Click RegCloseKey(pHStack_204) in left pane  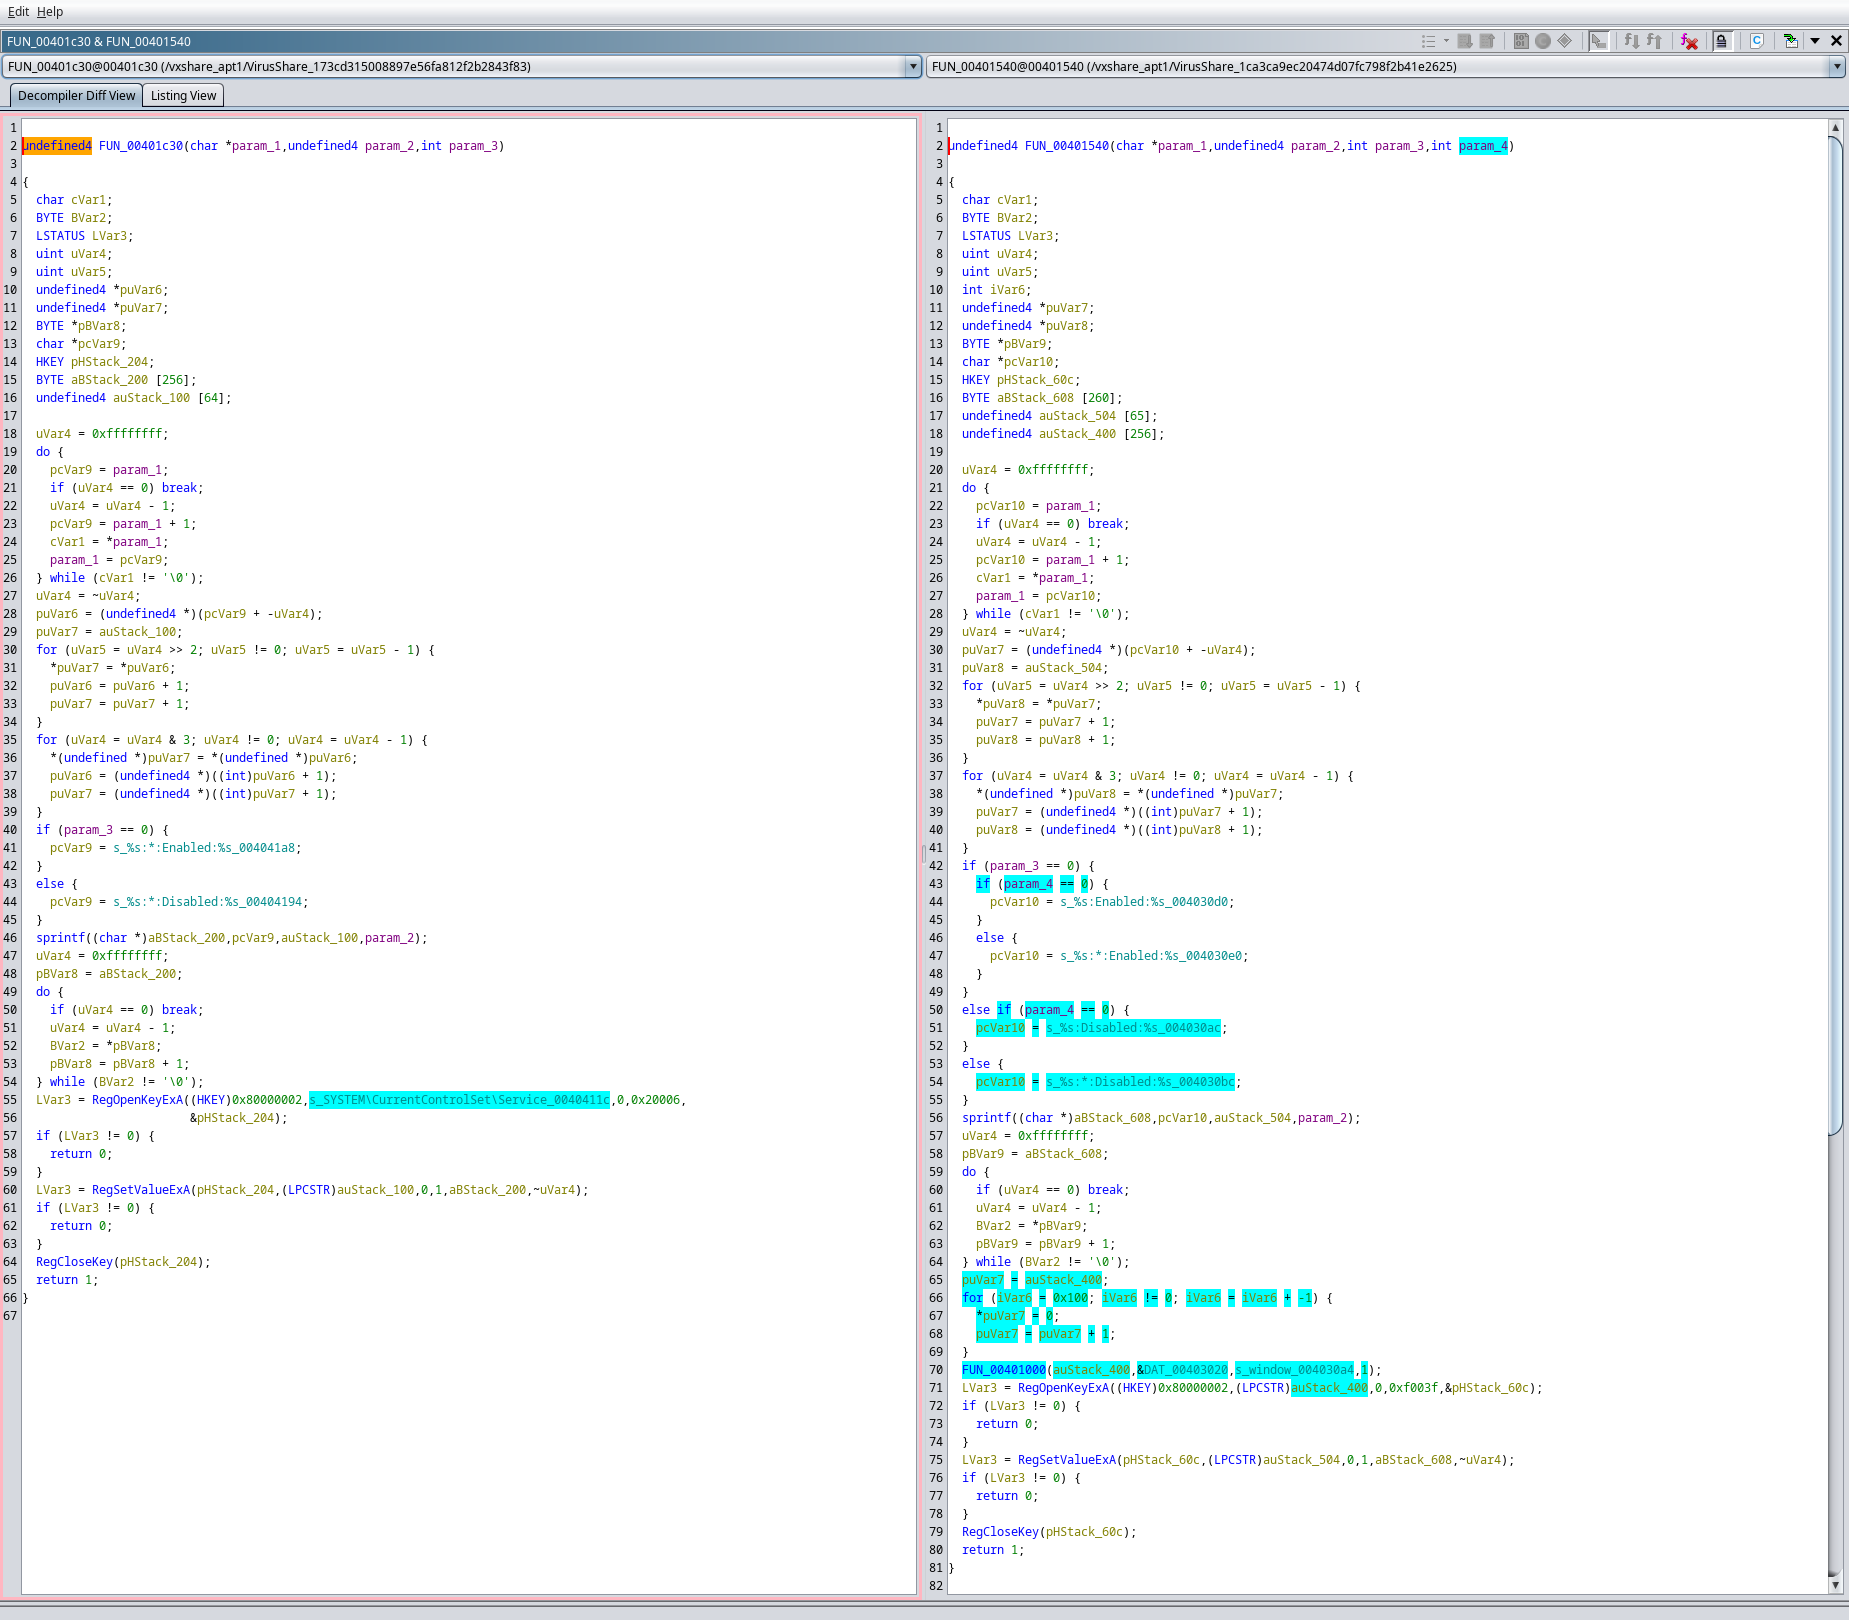pos(123,1262)
